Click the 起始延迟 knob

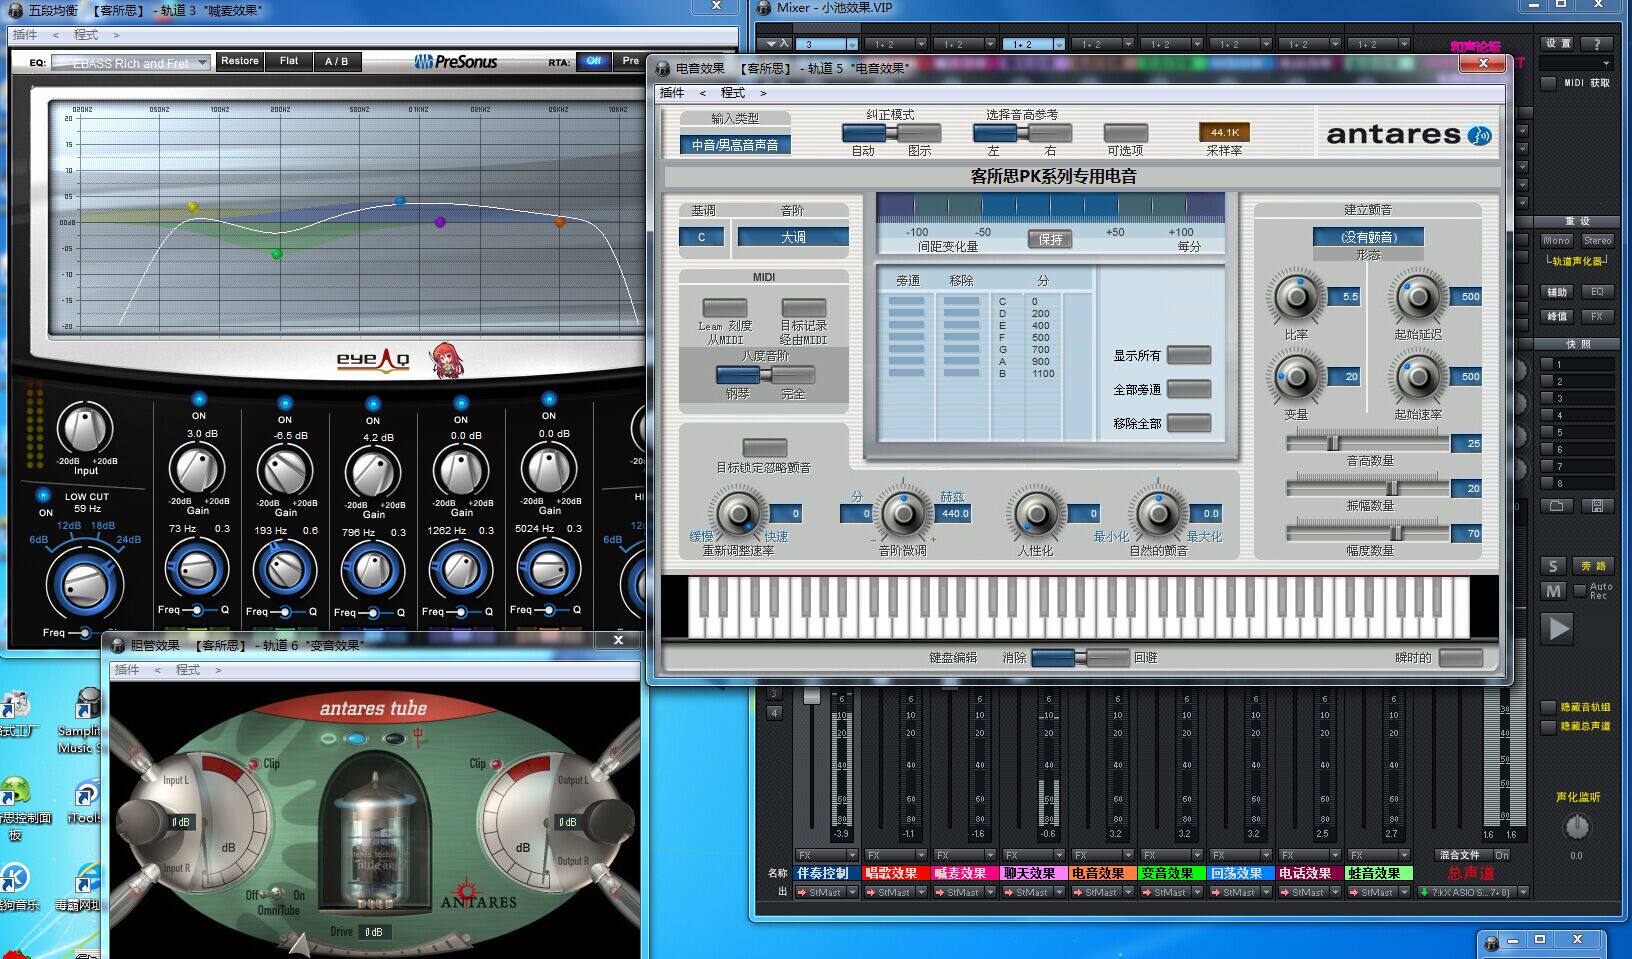[1418, 297]
